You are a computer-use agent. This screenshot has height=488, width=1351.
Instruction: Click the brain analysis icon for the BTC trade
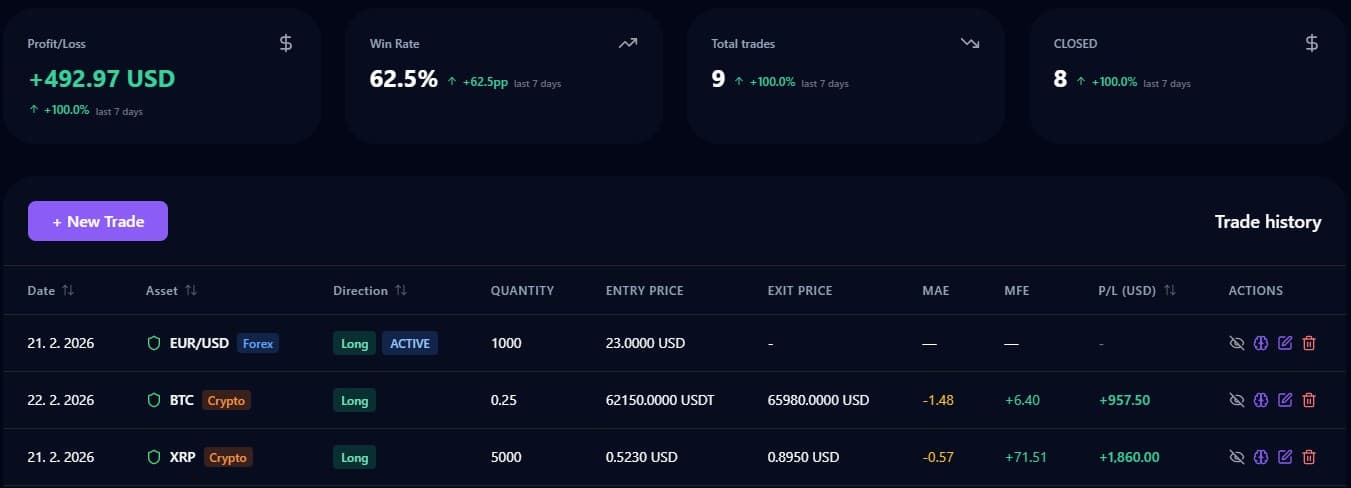(x=1261, y=400)
